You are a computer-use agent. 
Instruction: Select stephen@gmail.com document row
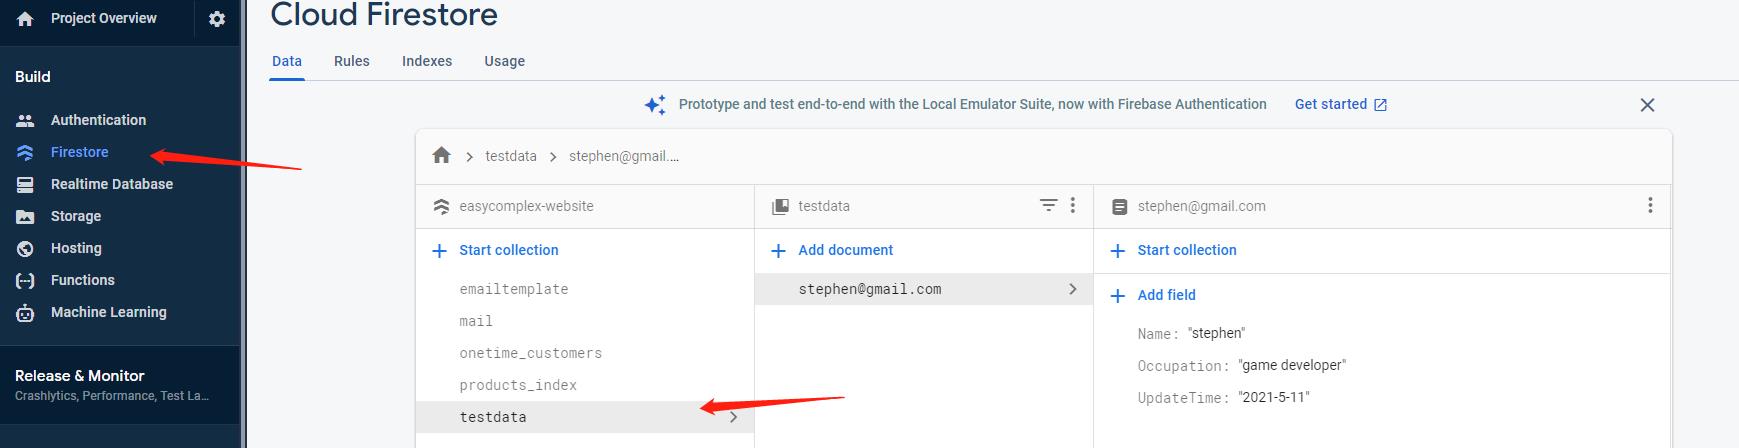point(924,289)
